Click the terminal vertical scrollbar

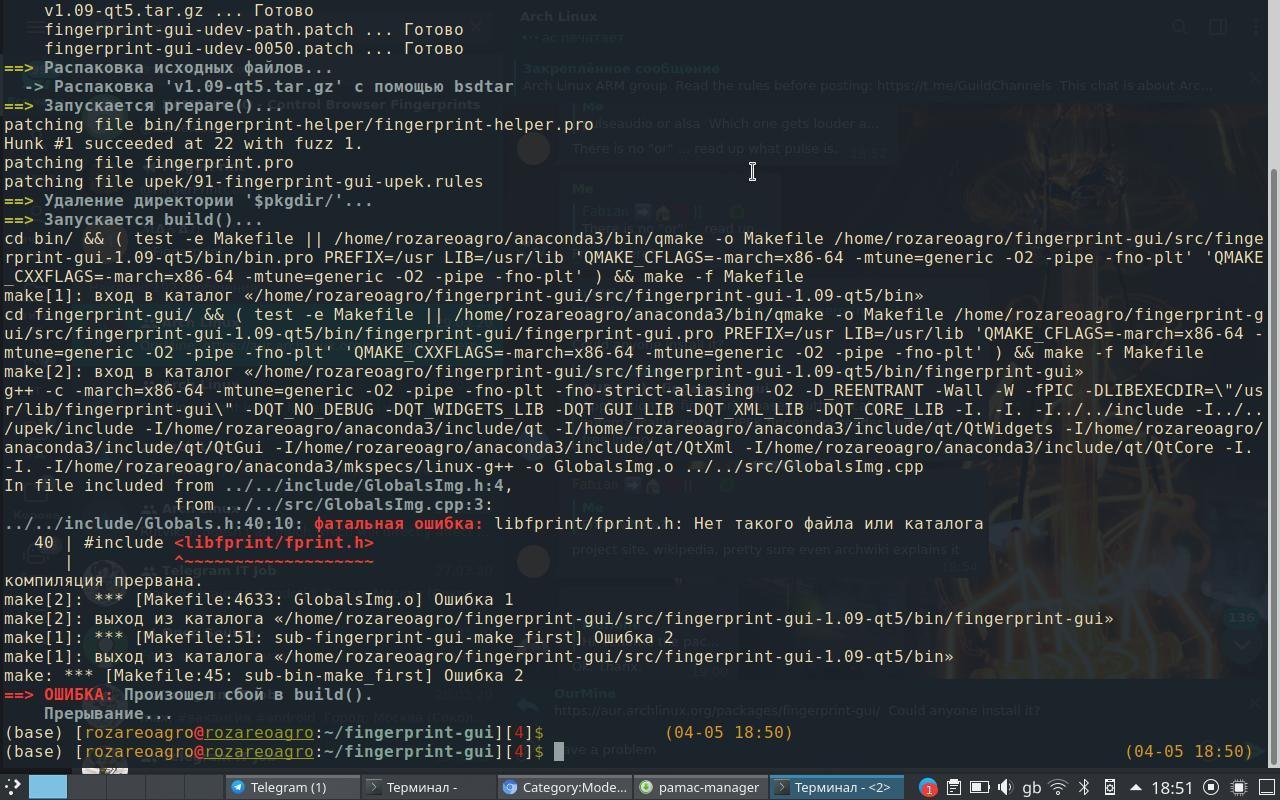(x=1273, y=383)
